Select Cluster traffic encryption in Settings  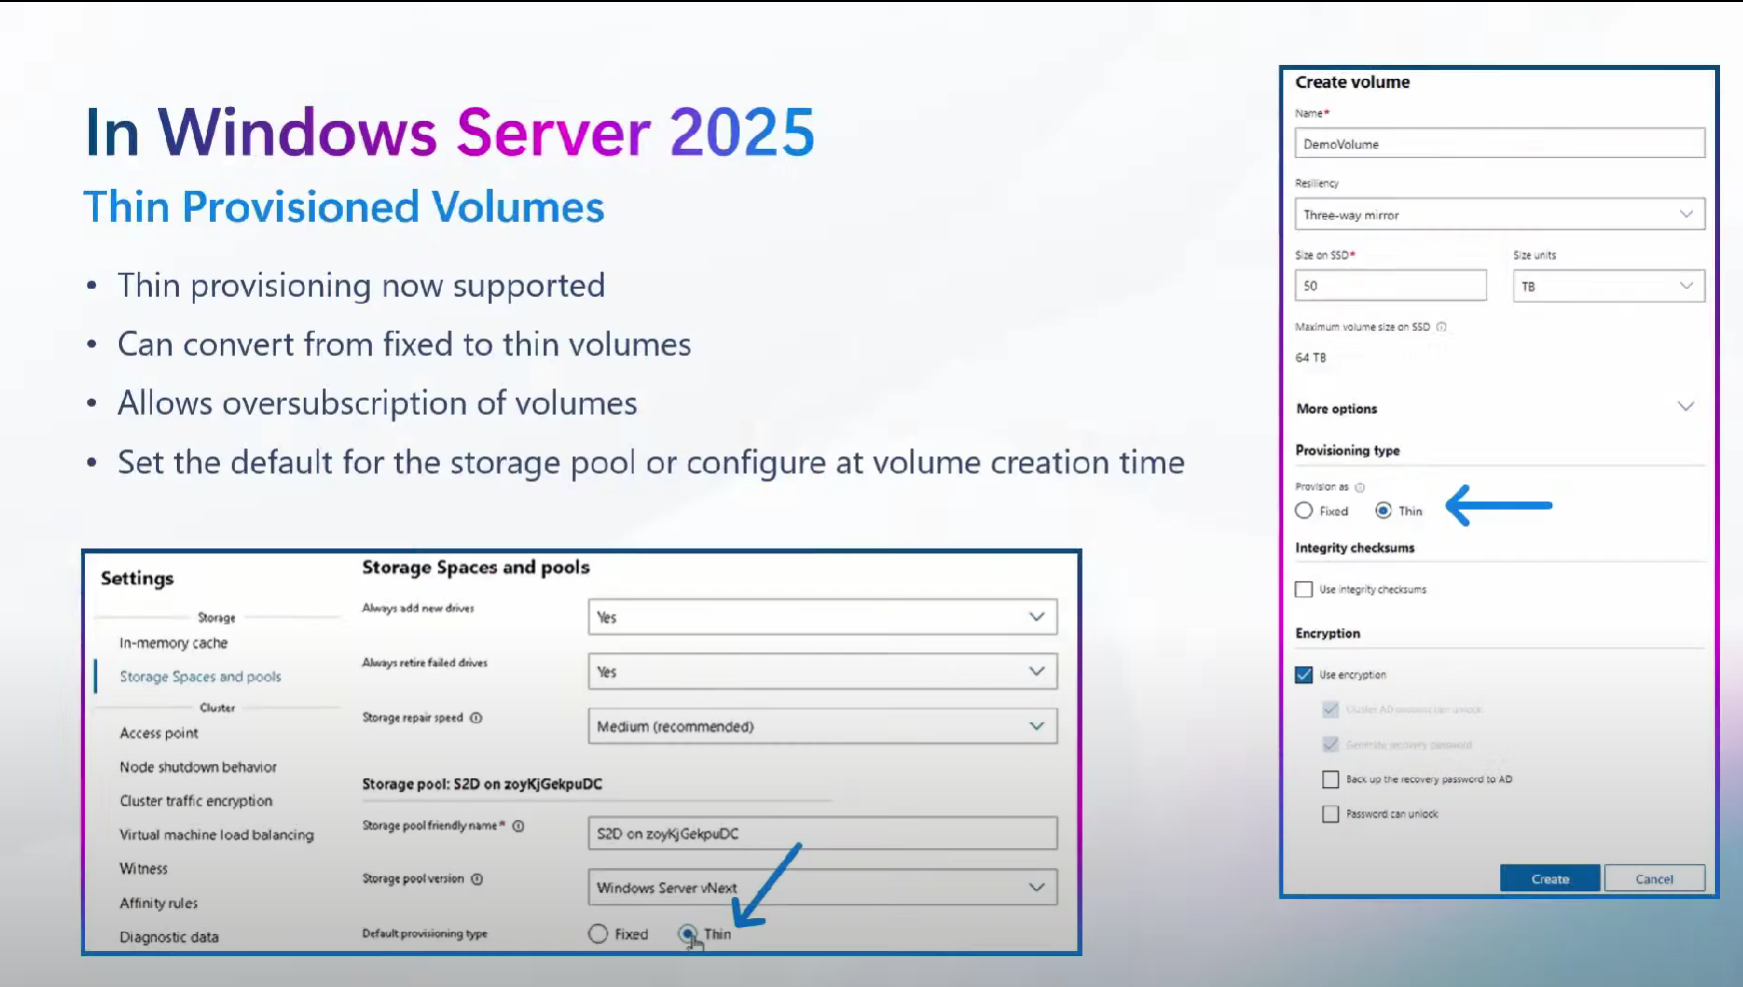click(196, 801)
